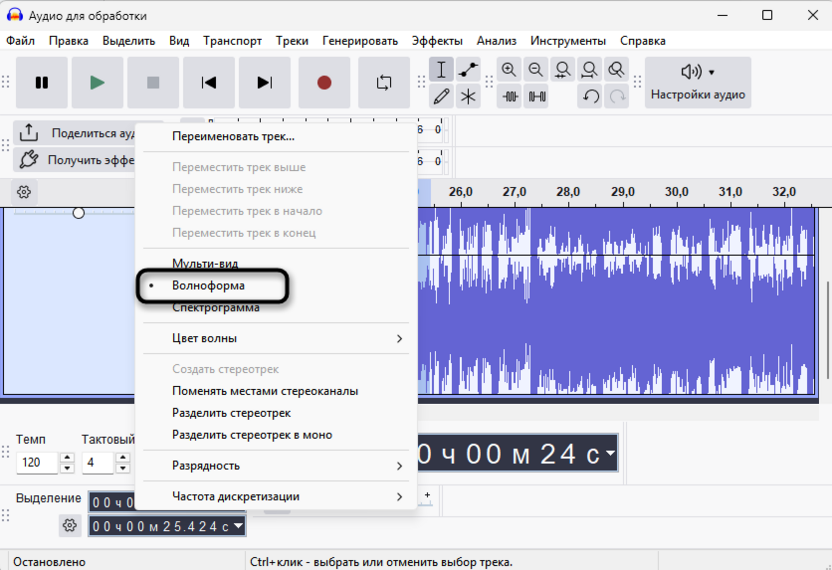Skip to start of the project
832x570 pixels.
point(209,83)
